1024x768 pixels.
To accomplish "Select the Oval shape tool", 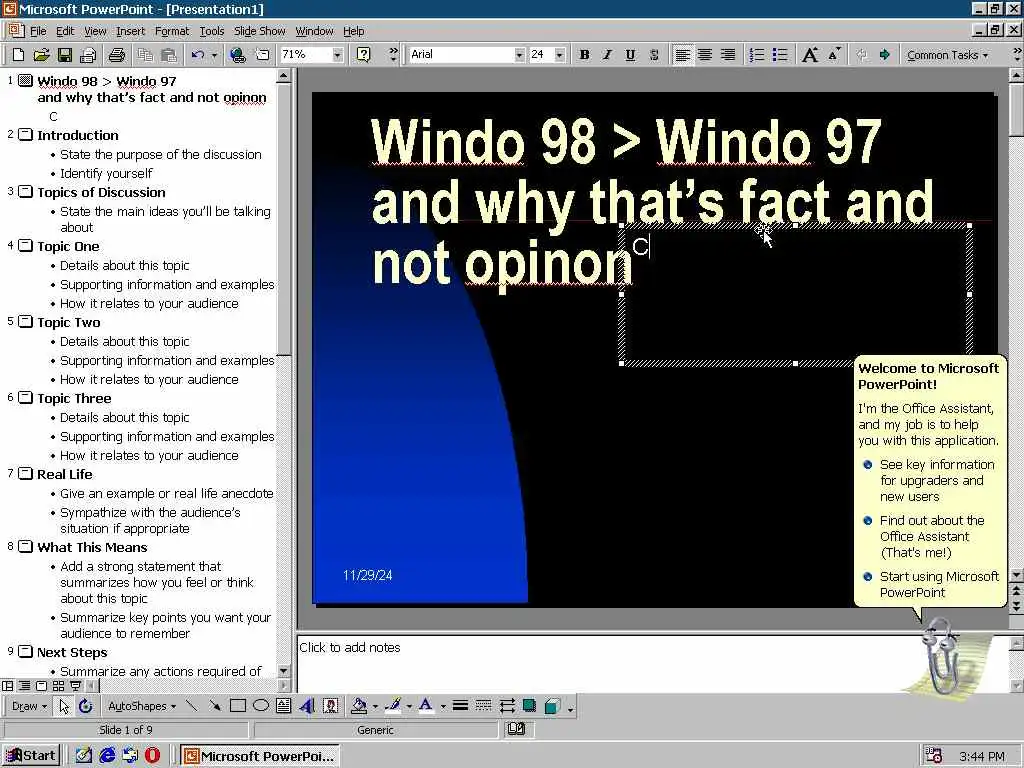I will 261,706.
